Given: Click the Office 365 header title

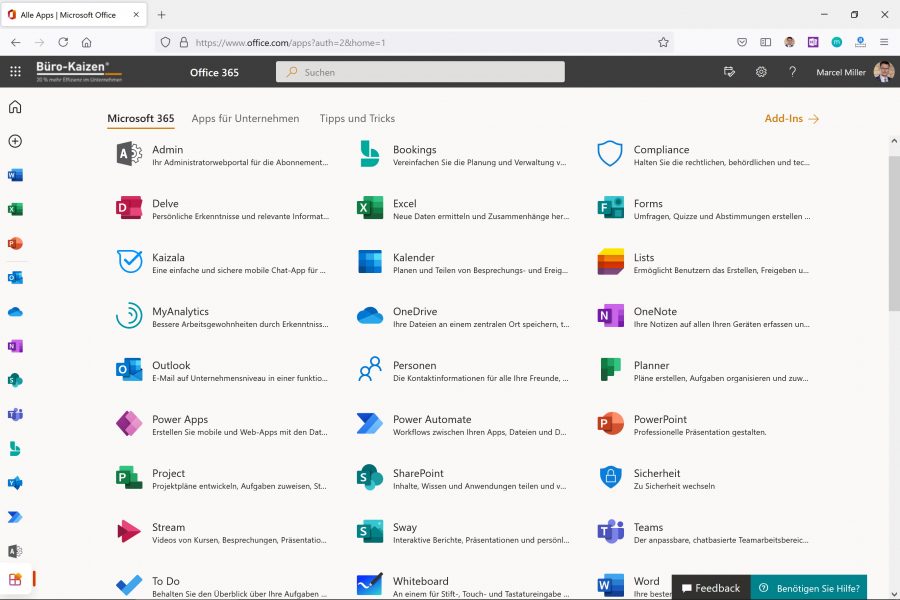Looking at the screenshot, I should [x=214, y=72].
